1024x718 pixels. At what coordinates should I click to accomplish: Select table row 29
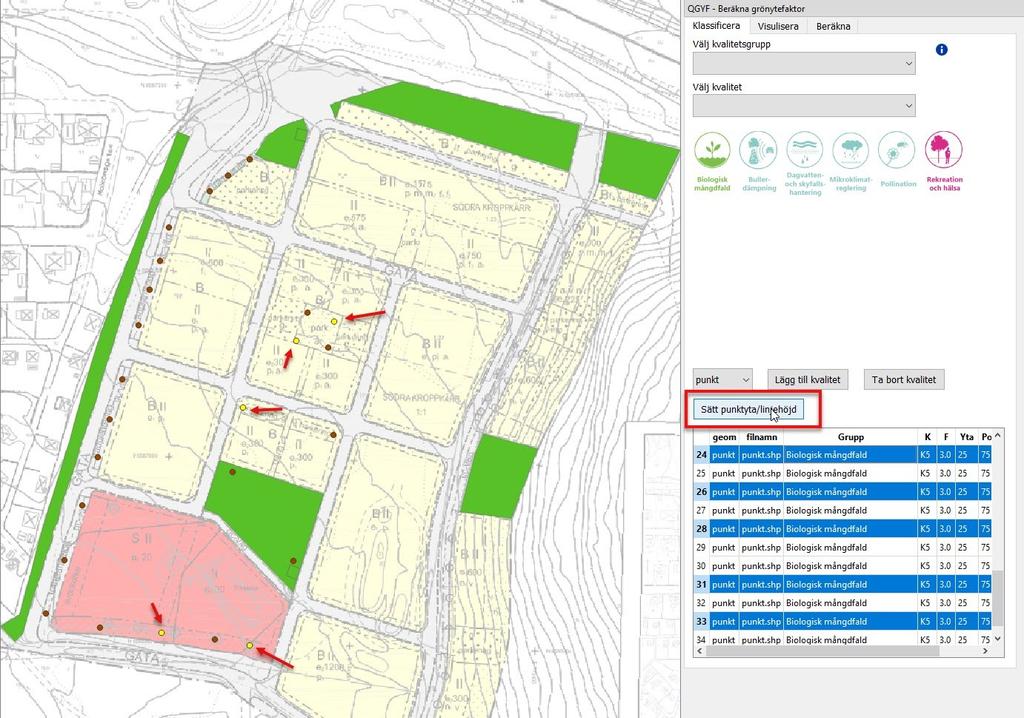(x=842, y=547)
